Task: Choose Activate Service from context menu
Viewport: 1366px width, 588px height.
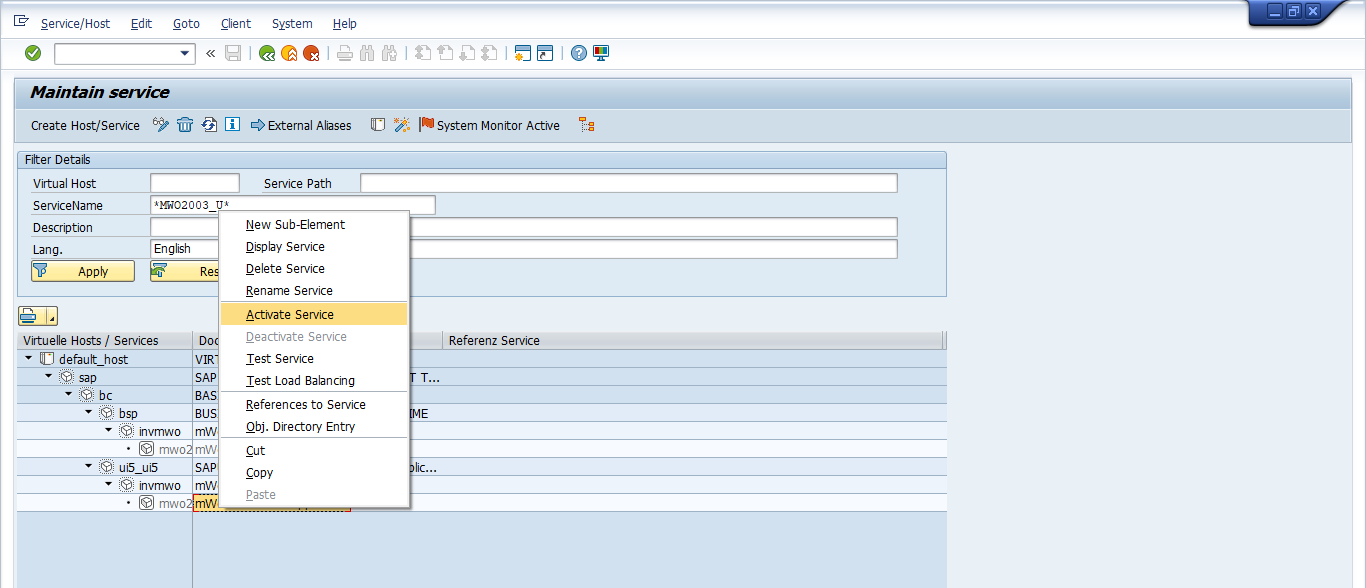Action: coord(290,315)
